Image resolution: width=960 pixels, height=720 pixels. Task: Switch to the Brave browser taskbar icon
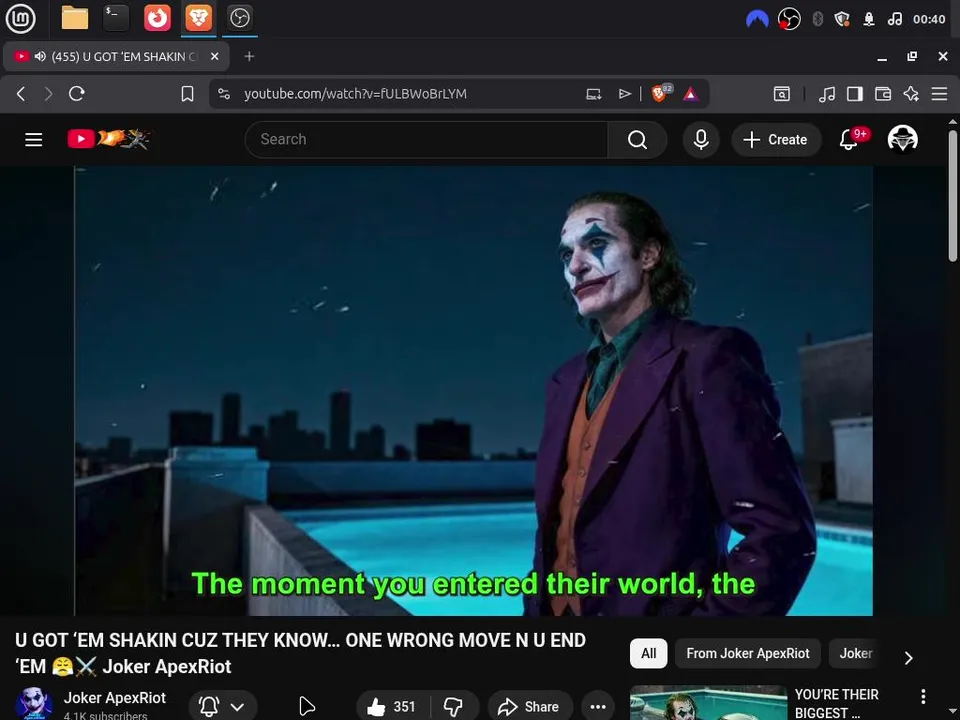pos(198,18)
